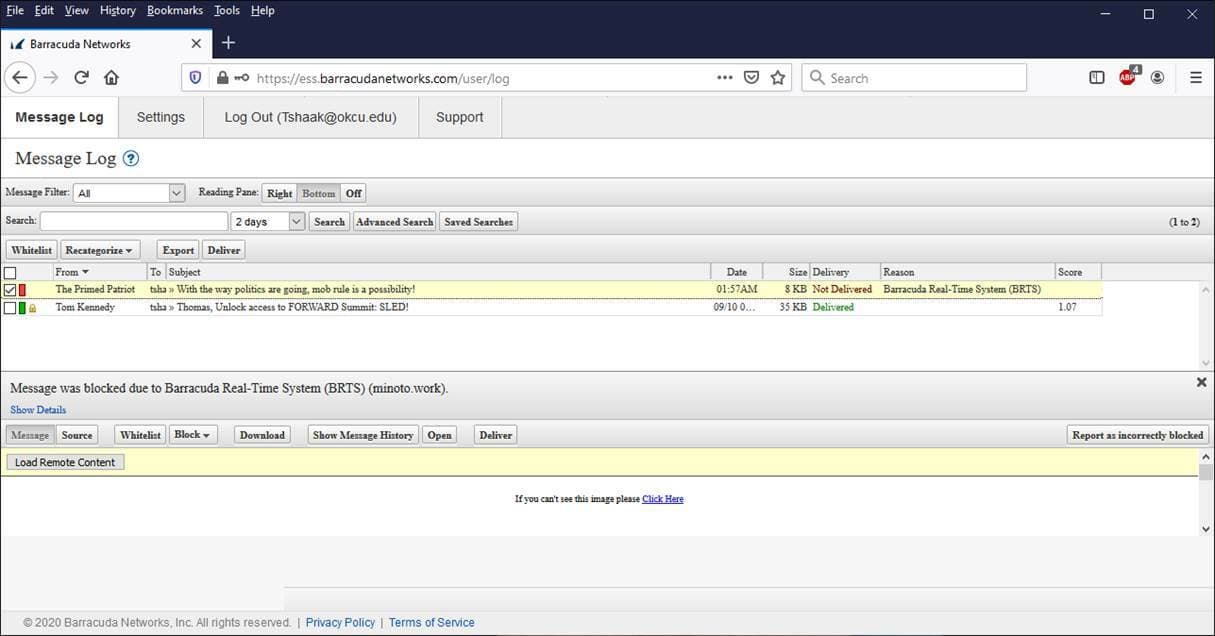Image resolution: width=1215 pixels, height=636 pixels.
Task: Click the green allowed status icon
Action: point(22,308)
